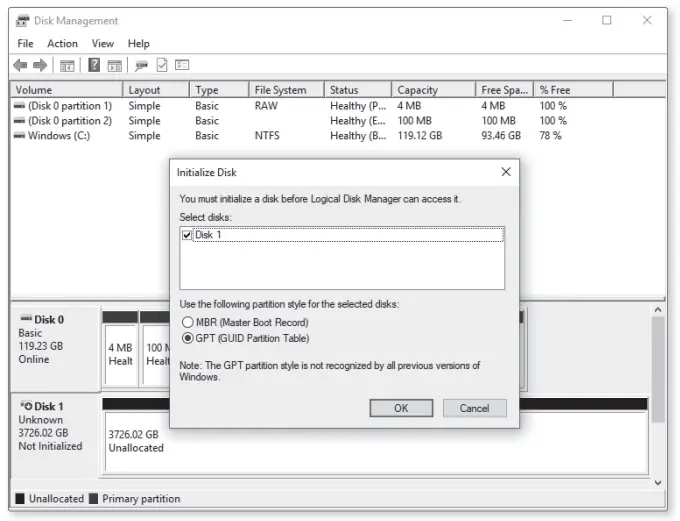The width and height of the screenshot is (680, 521).
Task: Click the scroll down arrow in disk pane
Action: [658, 482]
